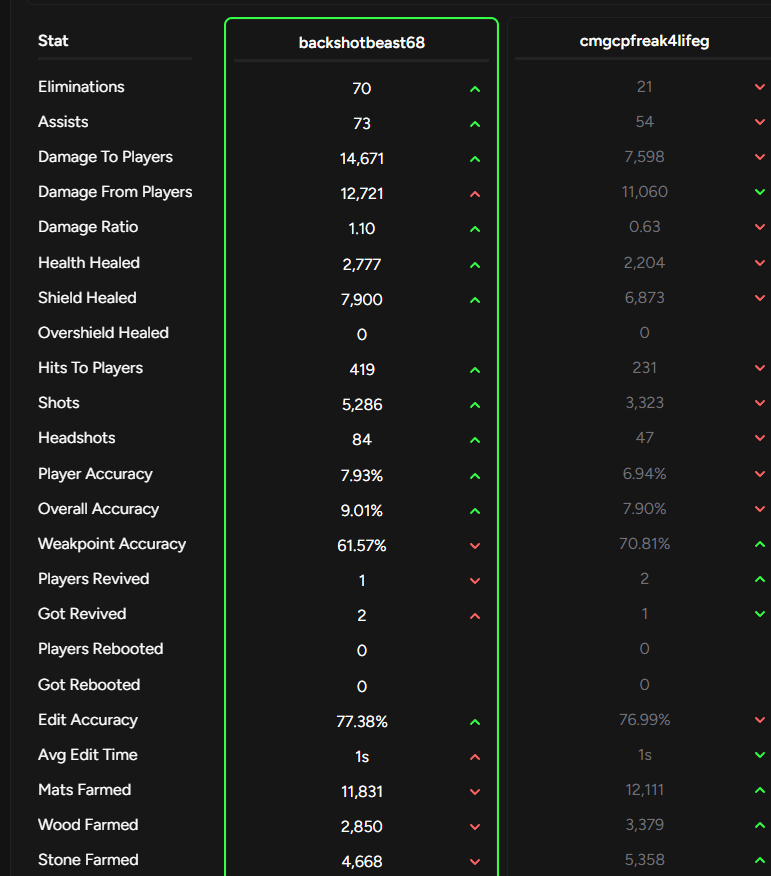Click the Hits To Players label

pos(91,368)
